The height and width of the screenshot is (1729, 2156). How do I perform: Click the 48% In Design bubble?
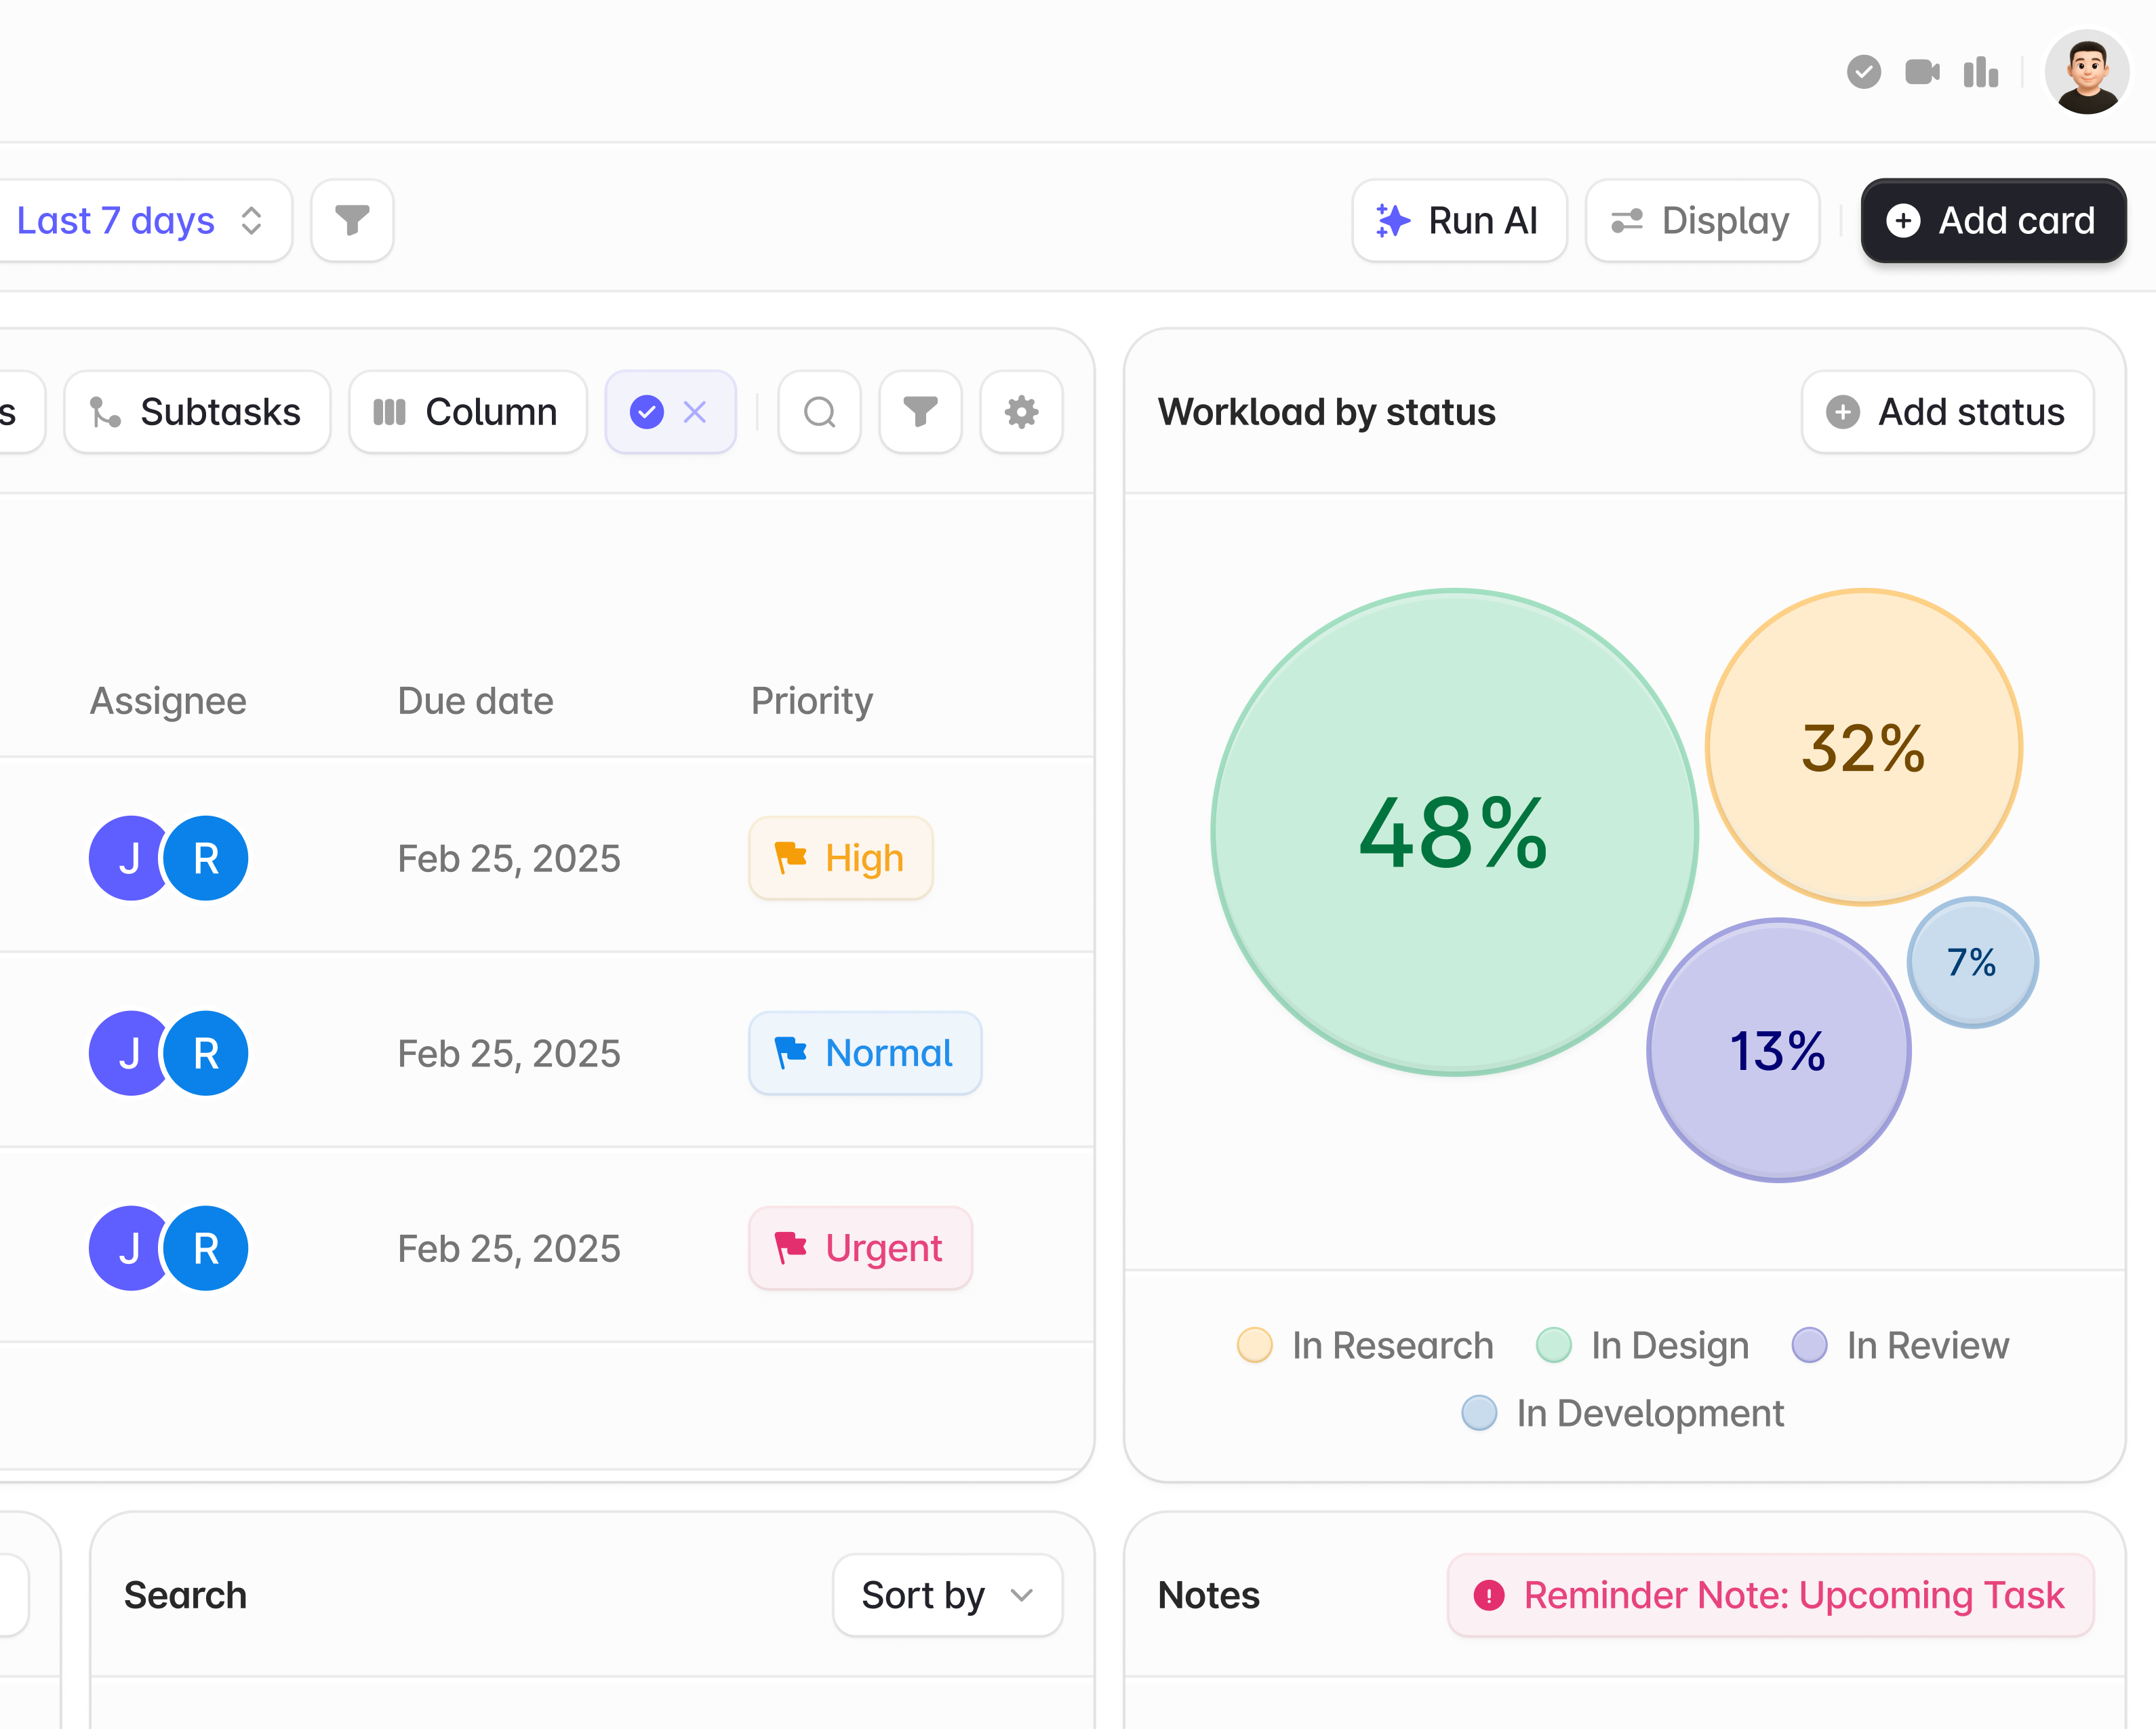[1453, 832]
